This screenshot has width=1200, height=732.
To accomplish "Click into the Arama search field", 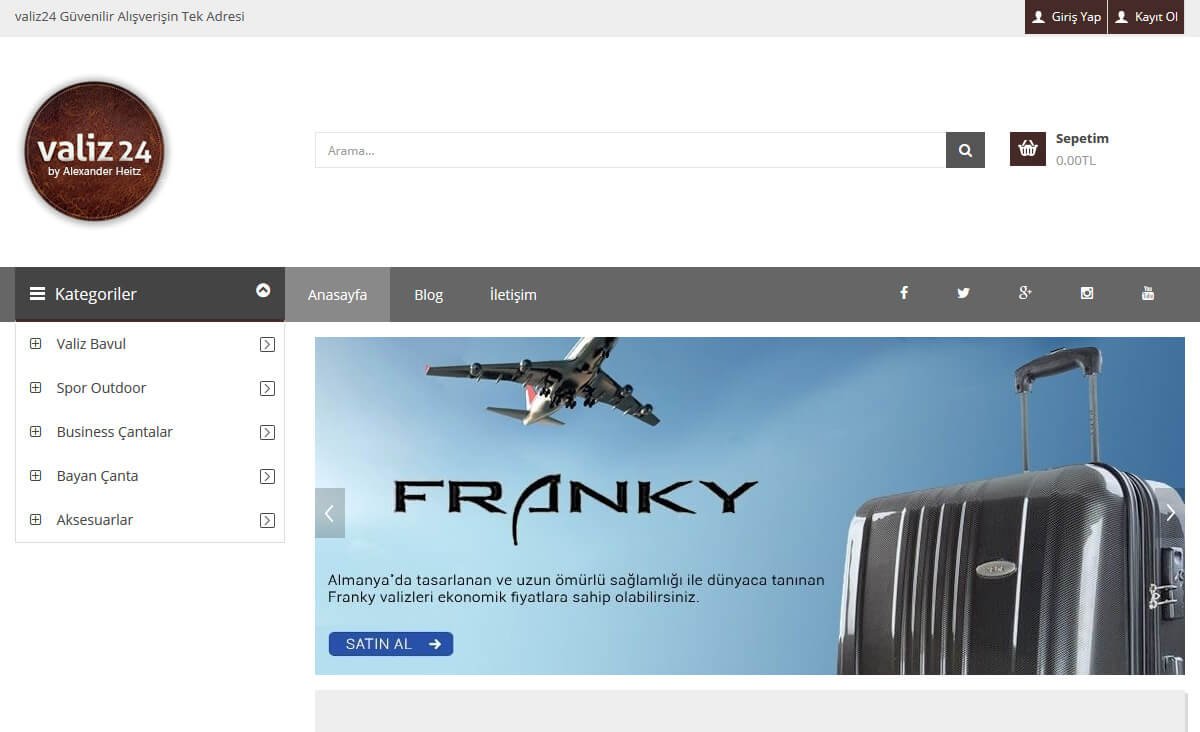I will point(630,150).
